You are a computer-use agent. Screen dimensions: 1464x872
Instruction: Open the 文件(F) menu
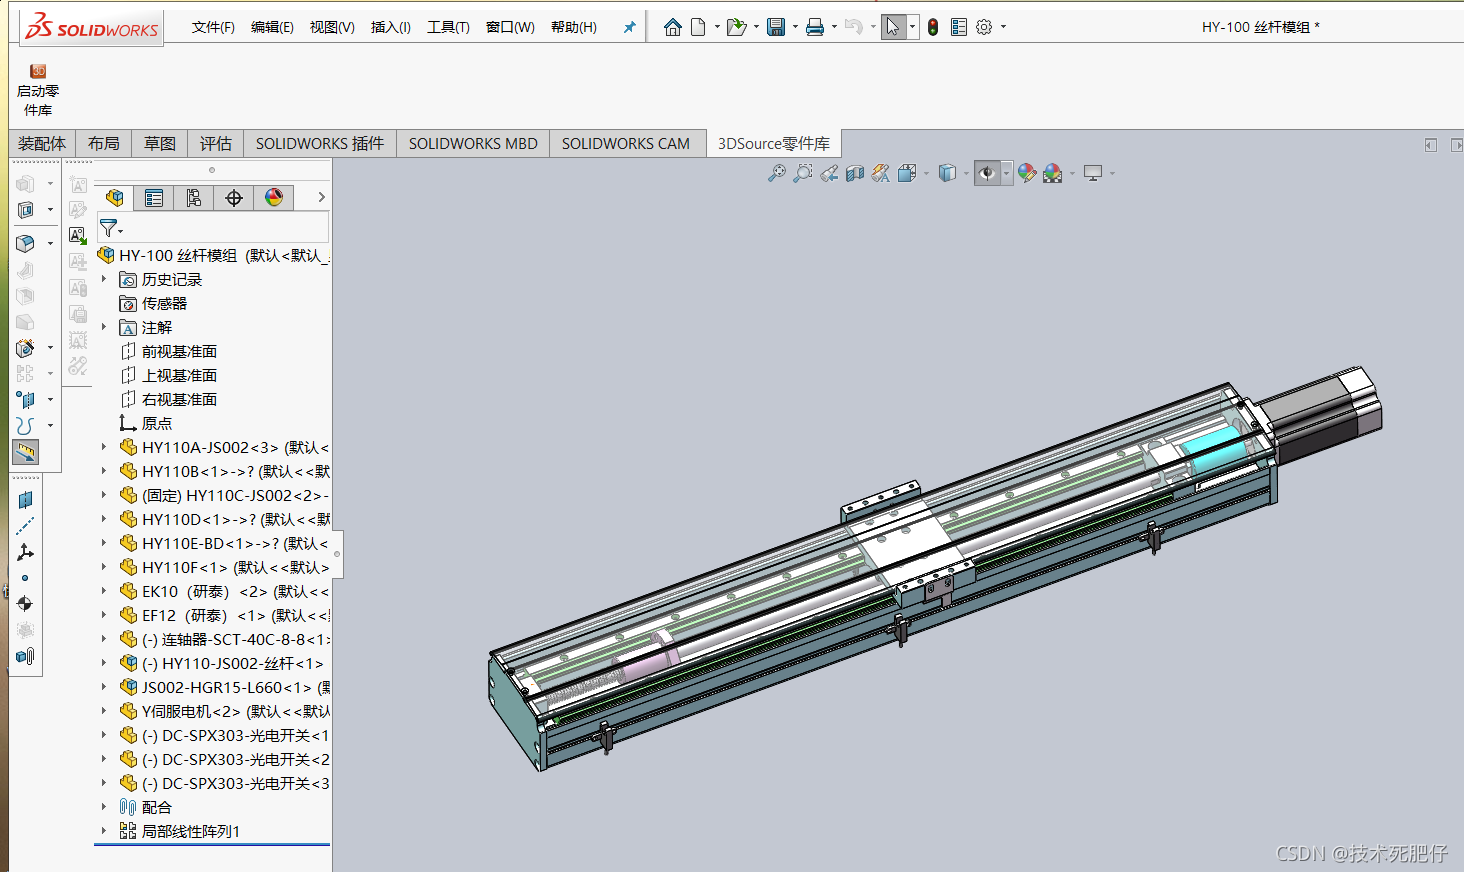click(213, 27)
